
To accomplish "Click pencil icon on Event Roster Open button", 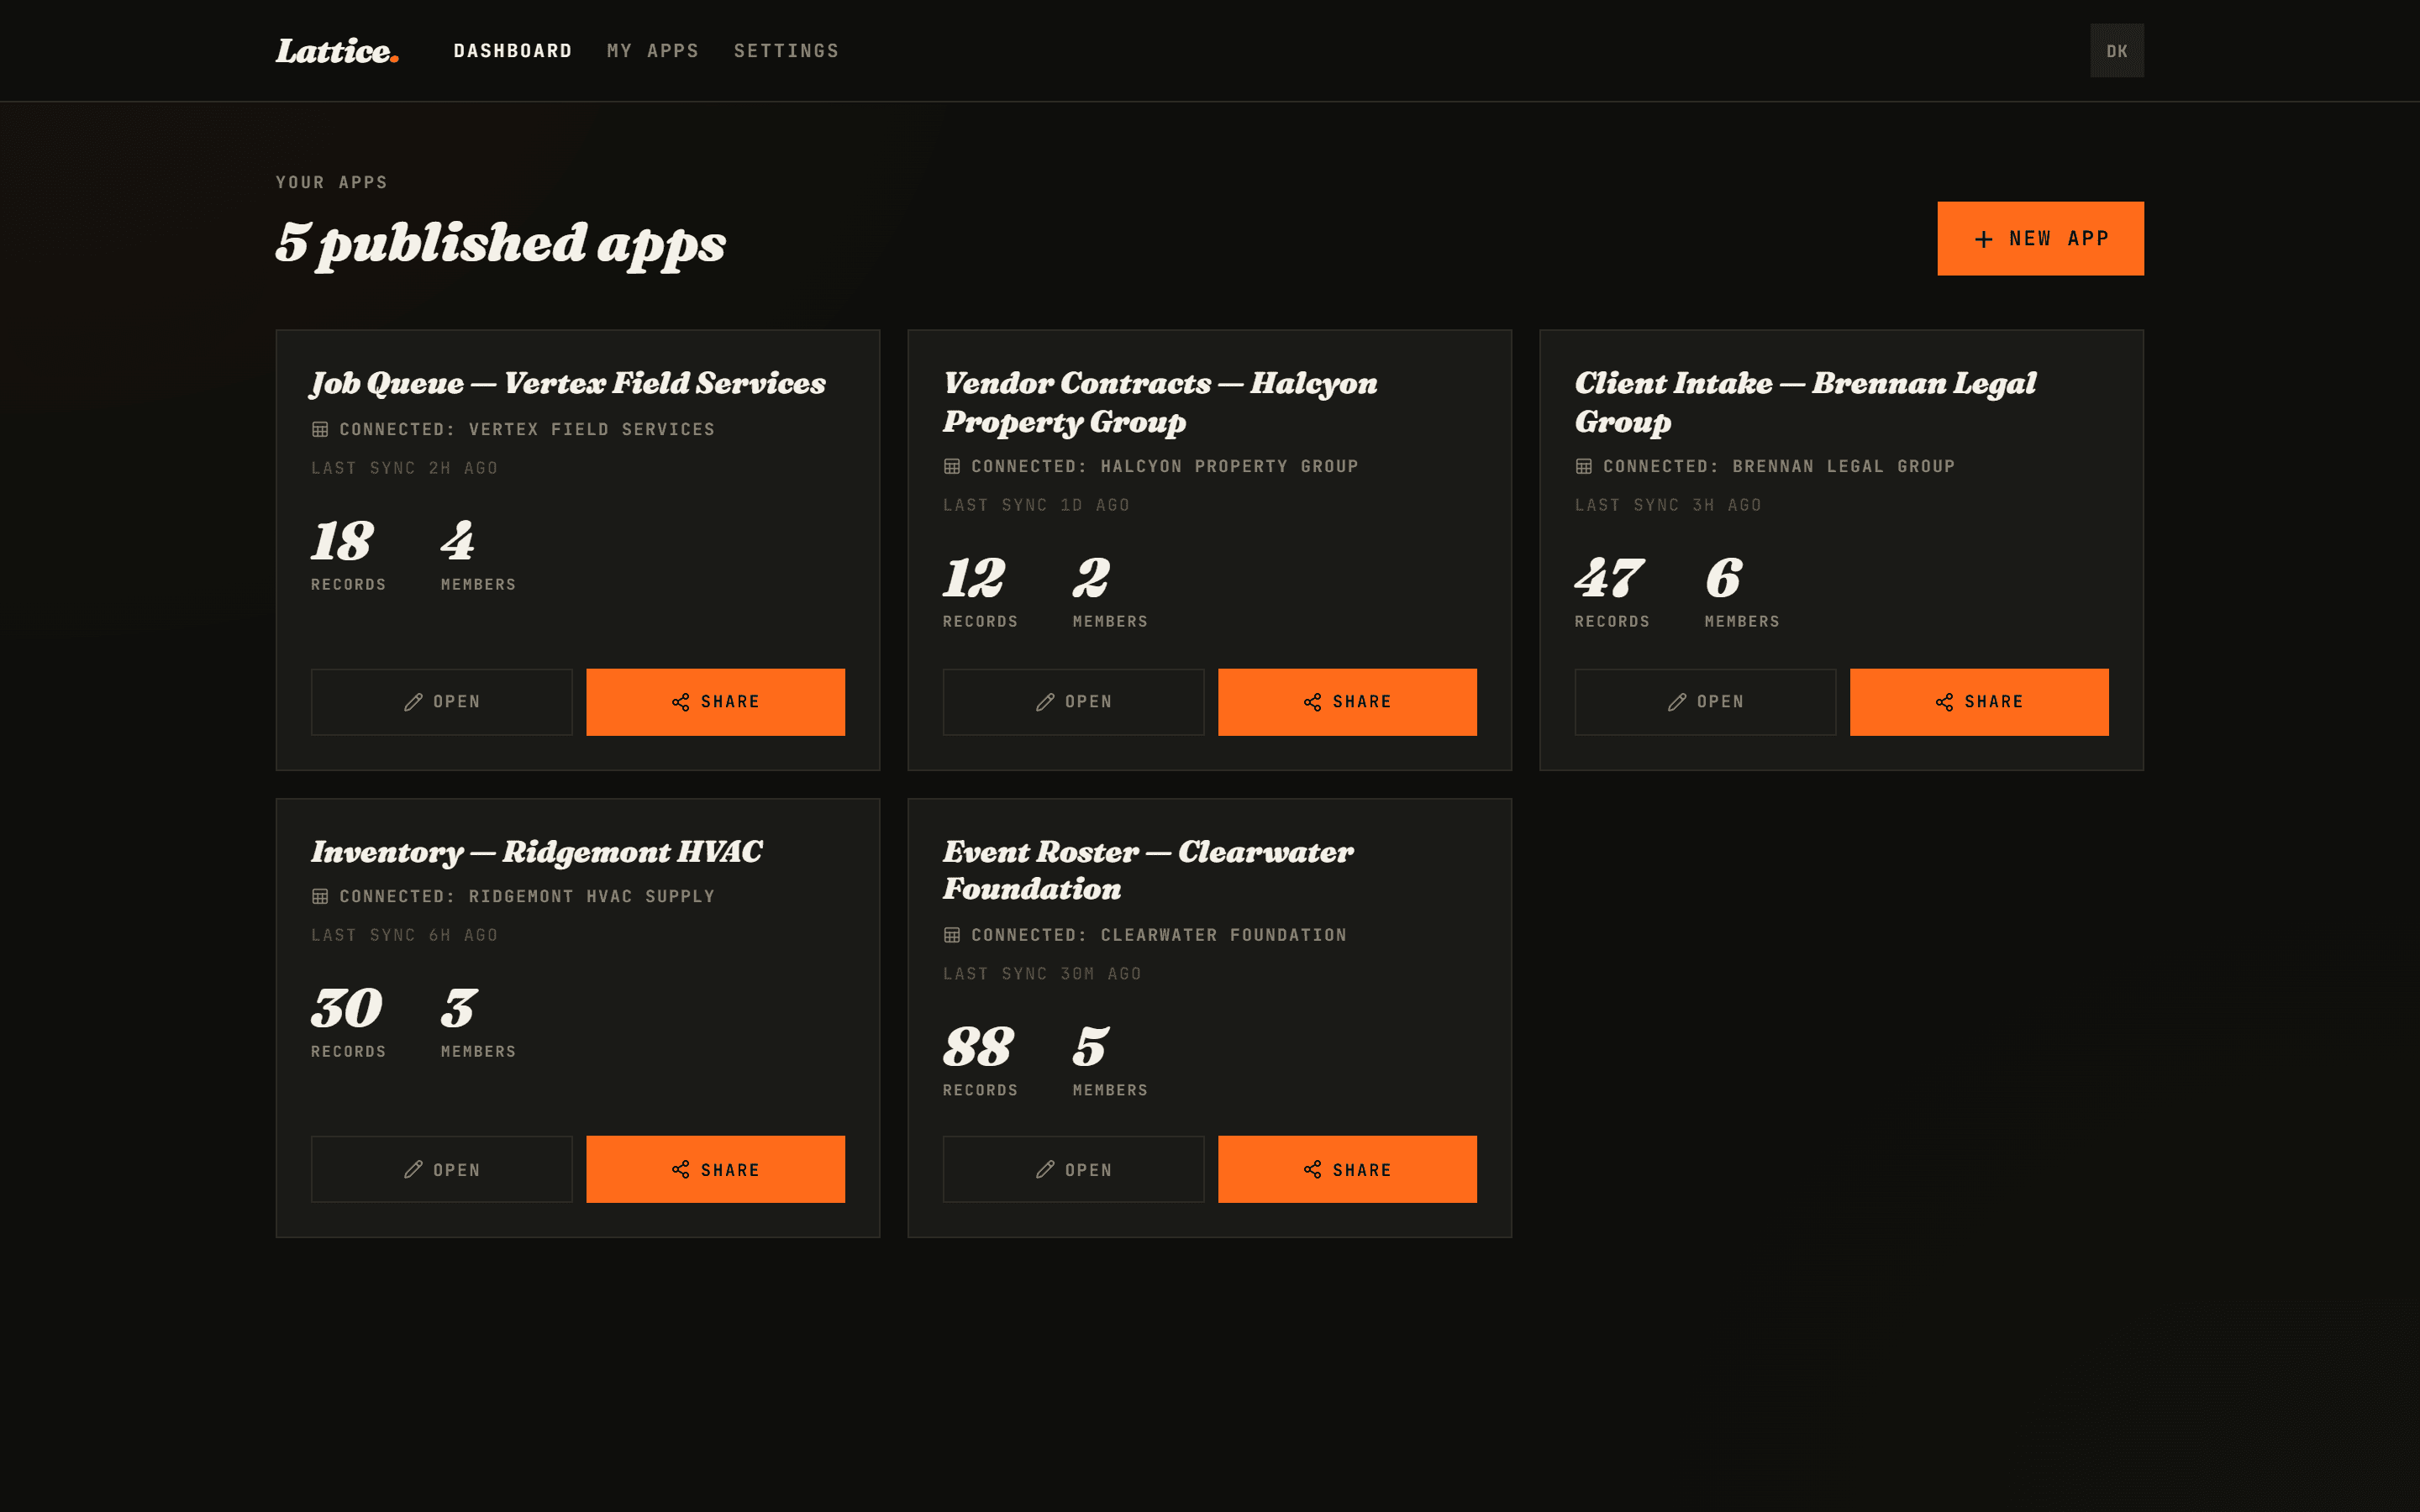I will [1045, 1169].
